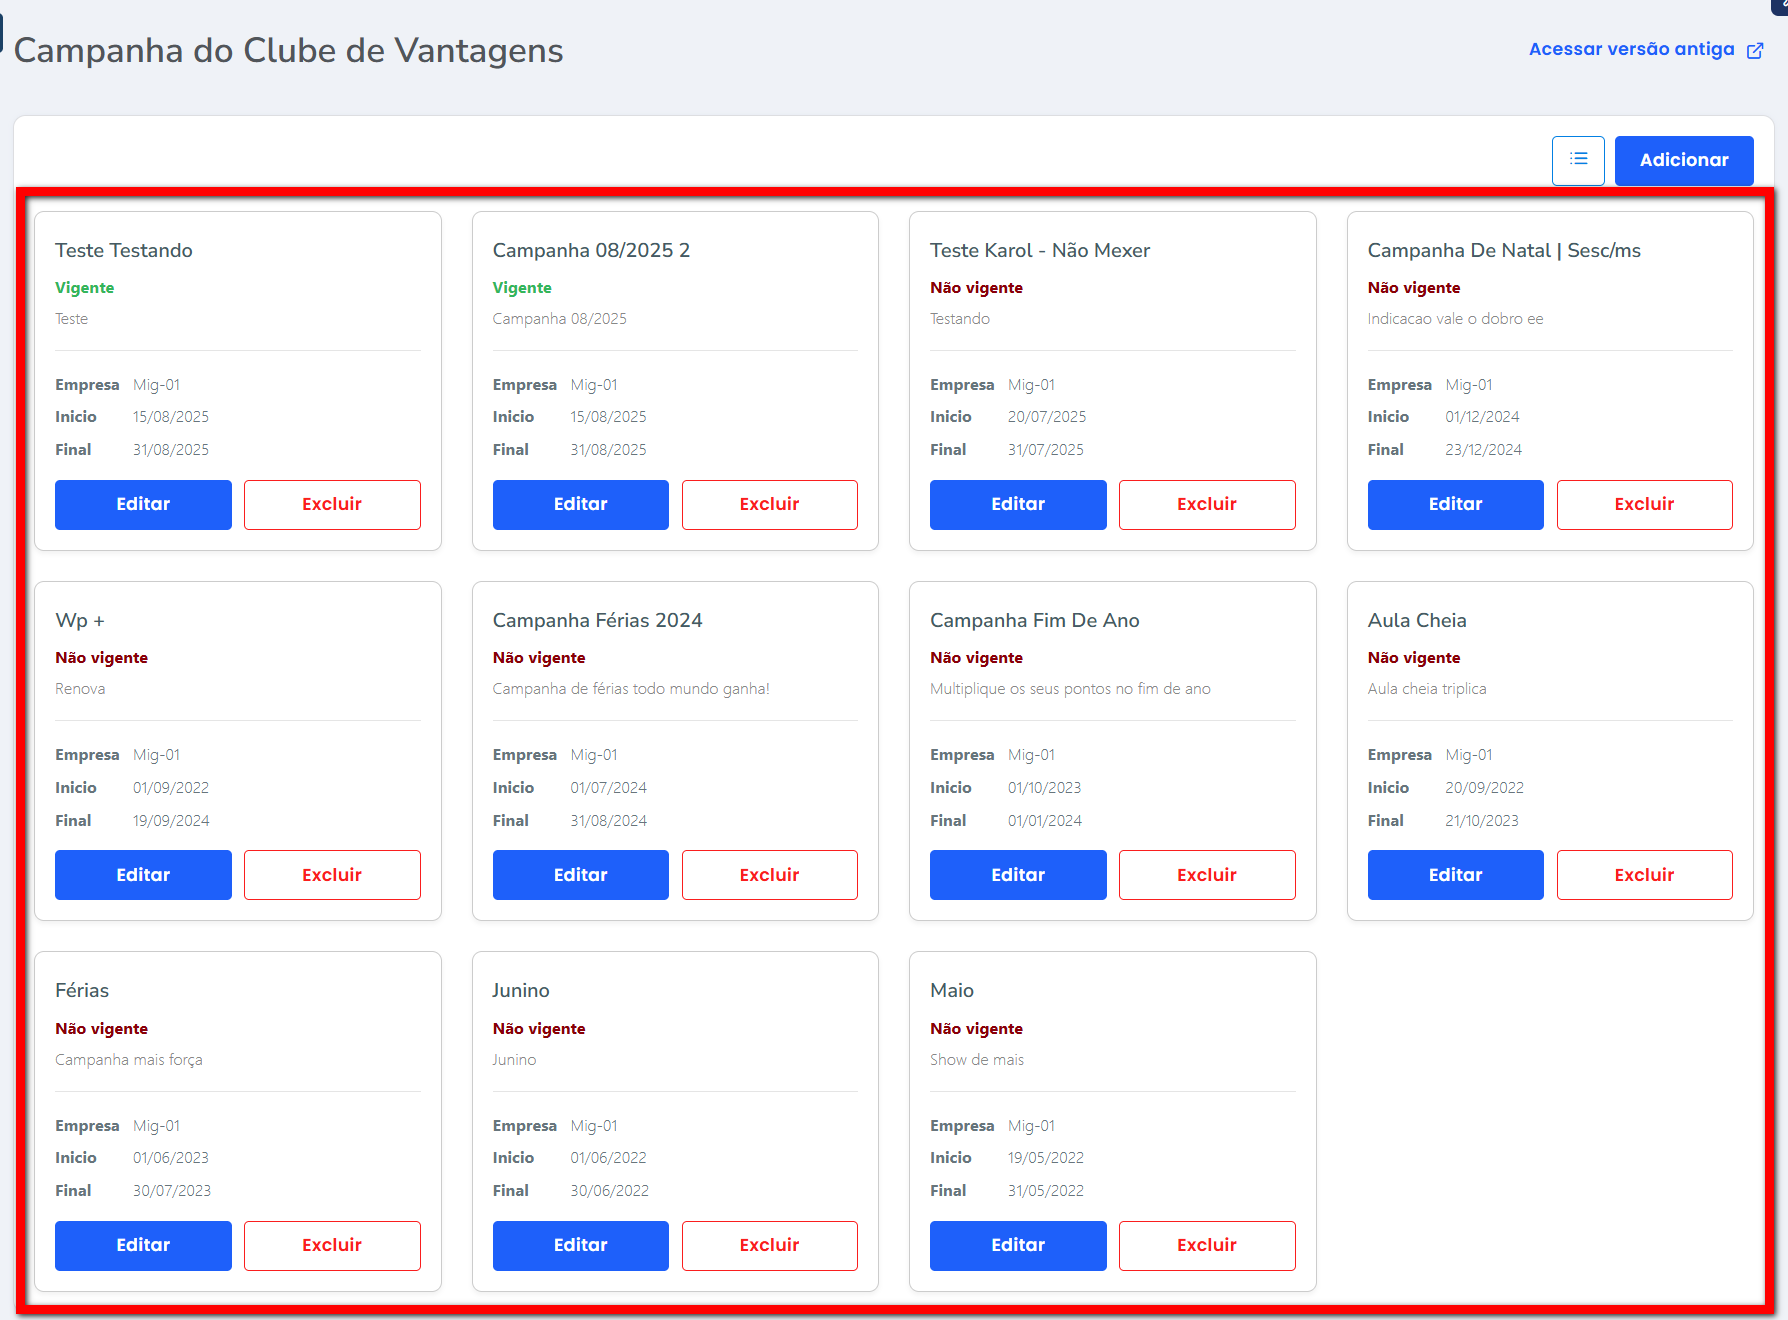Viewport: 1788px width, 1320px height.
Task: Click the Adicionar button
Action: pyautogui.click(x=1683, y=160)
